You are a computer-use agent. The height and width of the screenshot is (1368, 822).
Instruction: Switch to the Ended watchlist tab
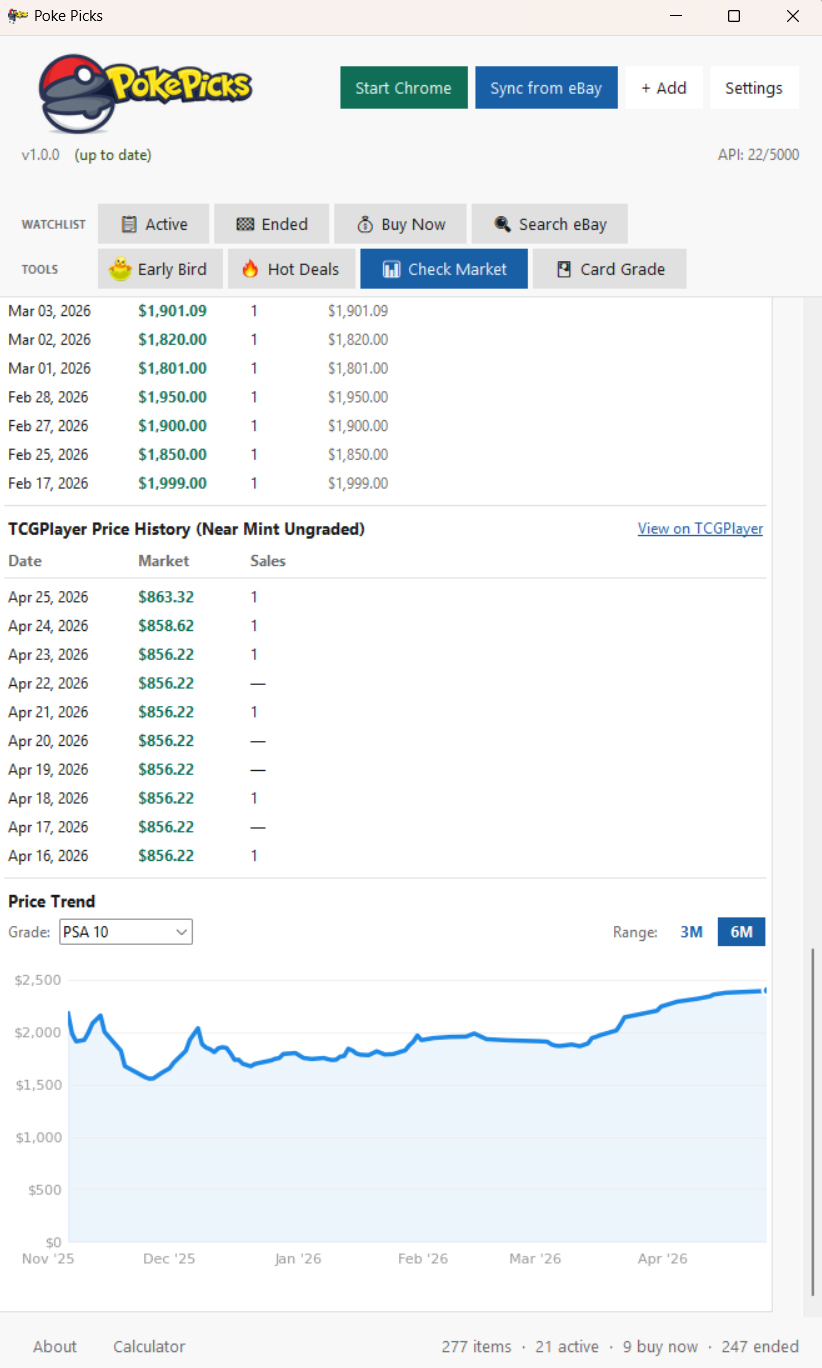[x=272, y=224]
